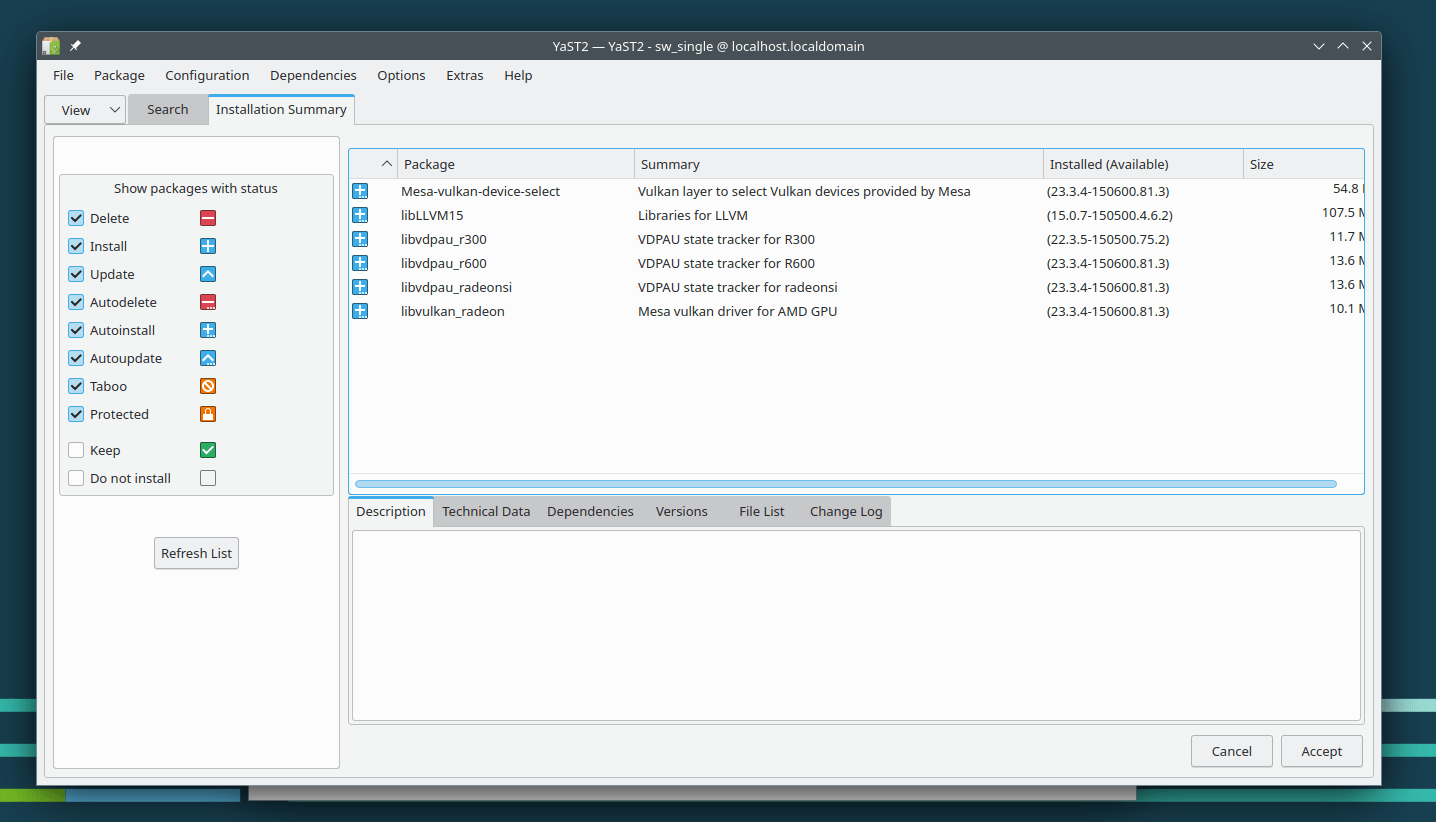Click install status icon for libLLVM15
Image resolution: width=1436 pixels, height=822 pixels.
tap(360, 215)
